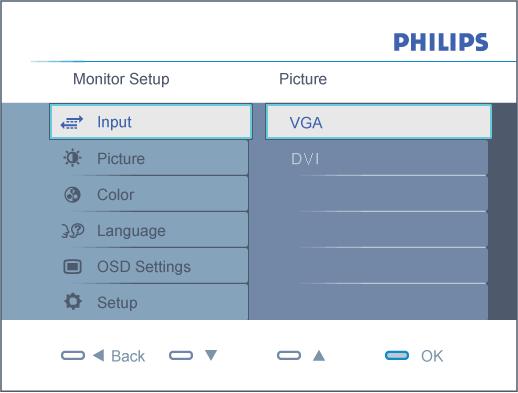Choose the VGA input option
Image resolution: width=518 pixels, height=393 pixels.
[379, 122]
